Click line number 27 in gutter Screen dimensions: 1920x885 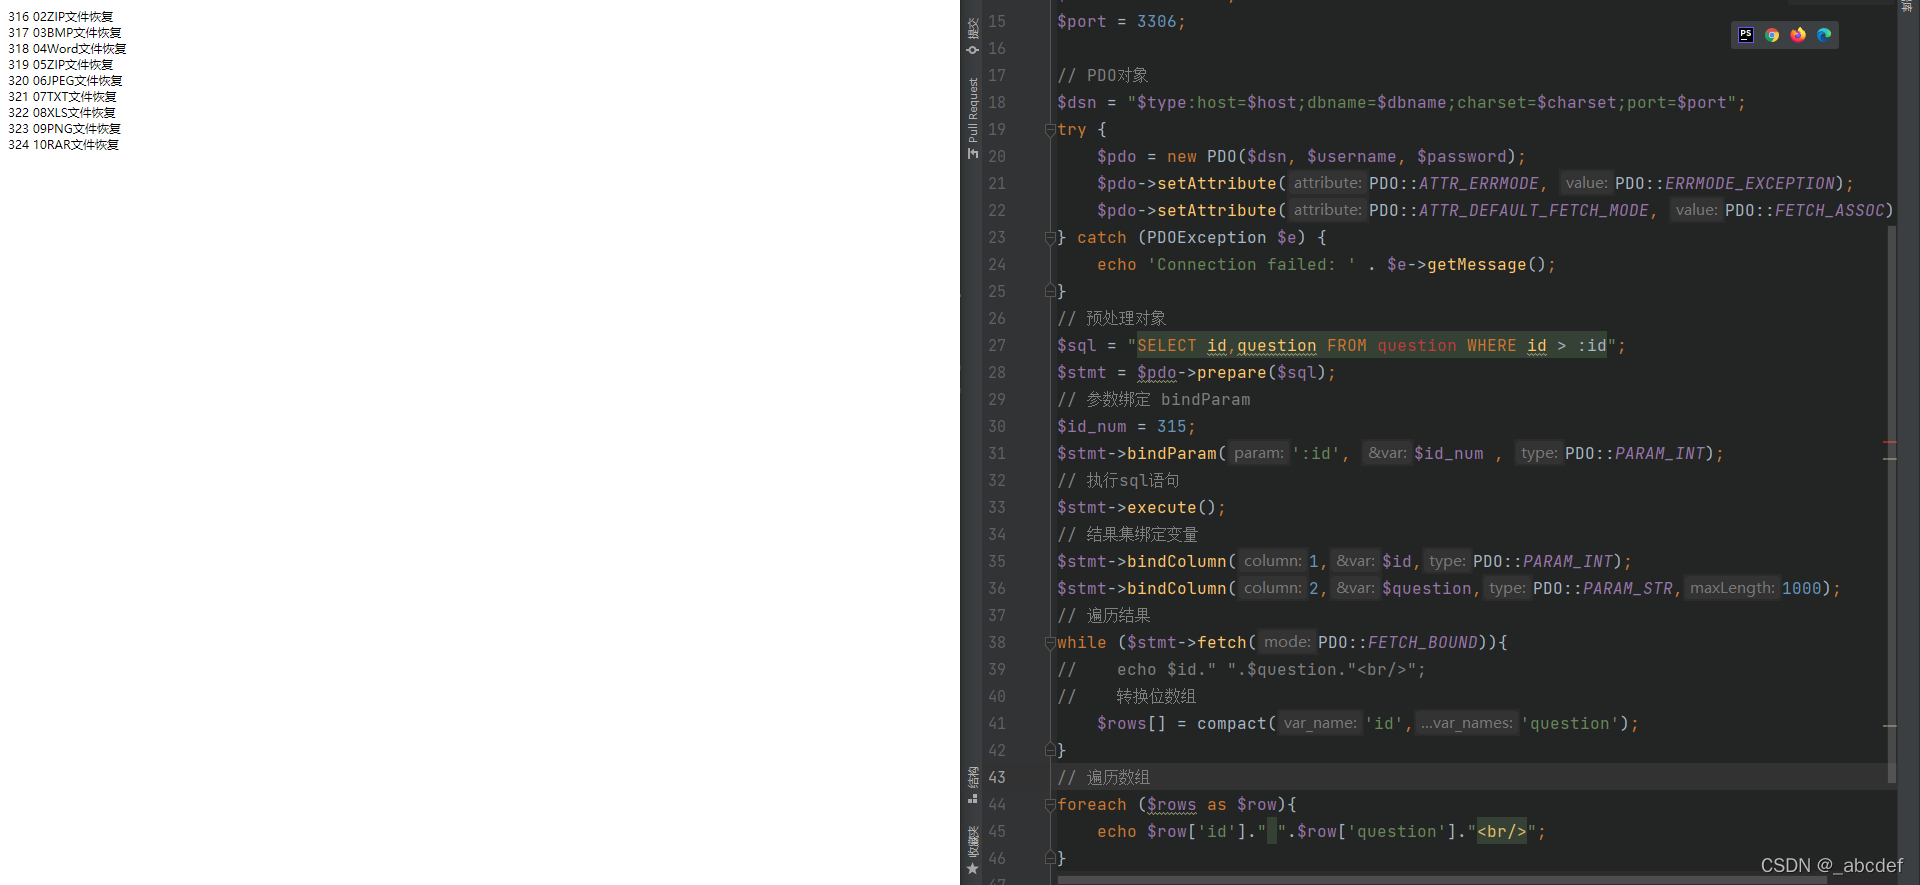[x=997, y=346]
